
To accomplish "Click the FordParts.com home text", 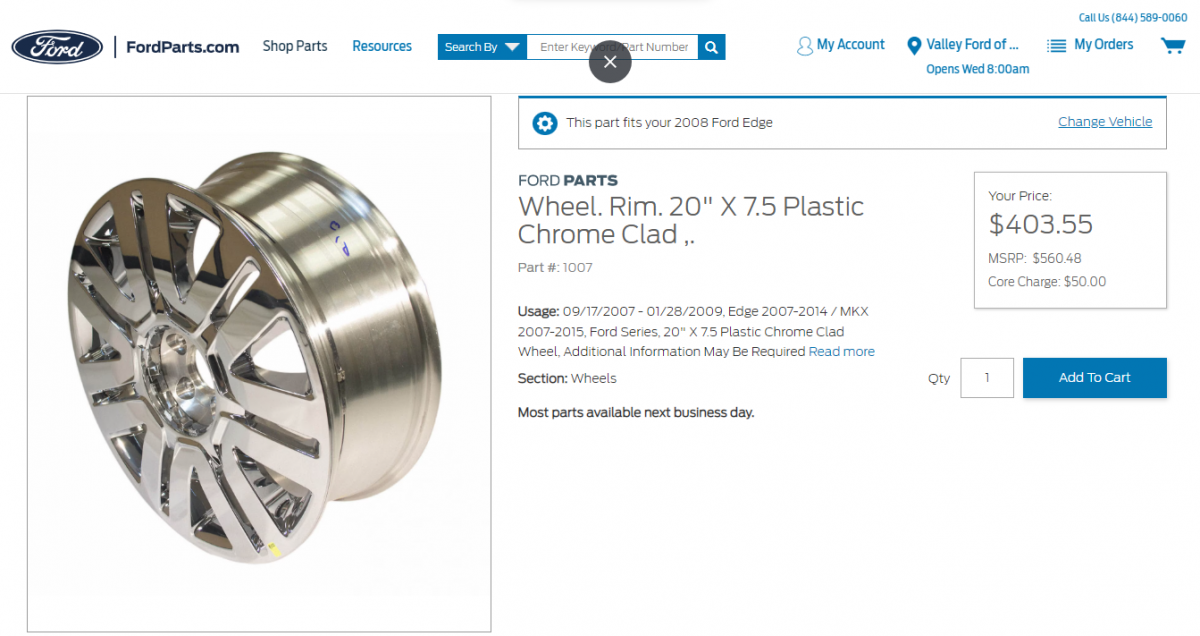I will click(183, 47).
